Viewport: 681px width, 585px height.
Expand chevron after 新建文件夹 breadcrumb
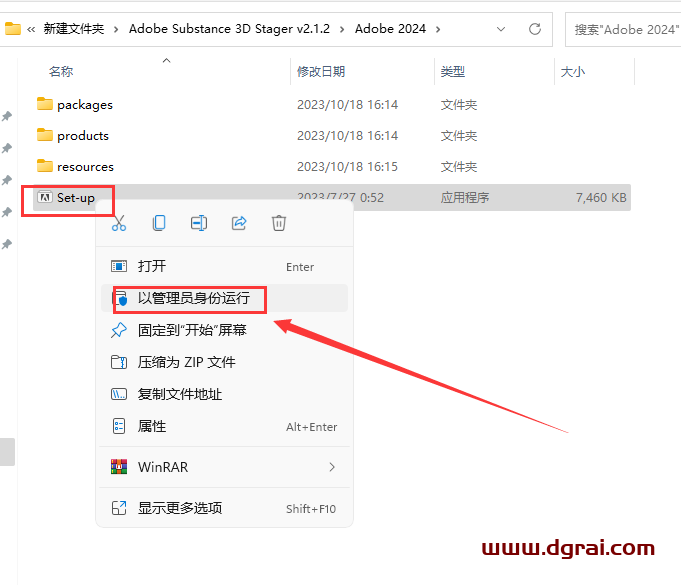pyautogui.click(x=116, y=30)
